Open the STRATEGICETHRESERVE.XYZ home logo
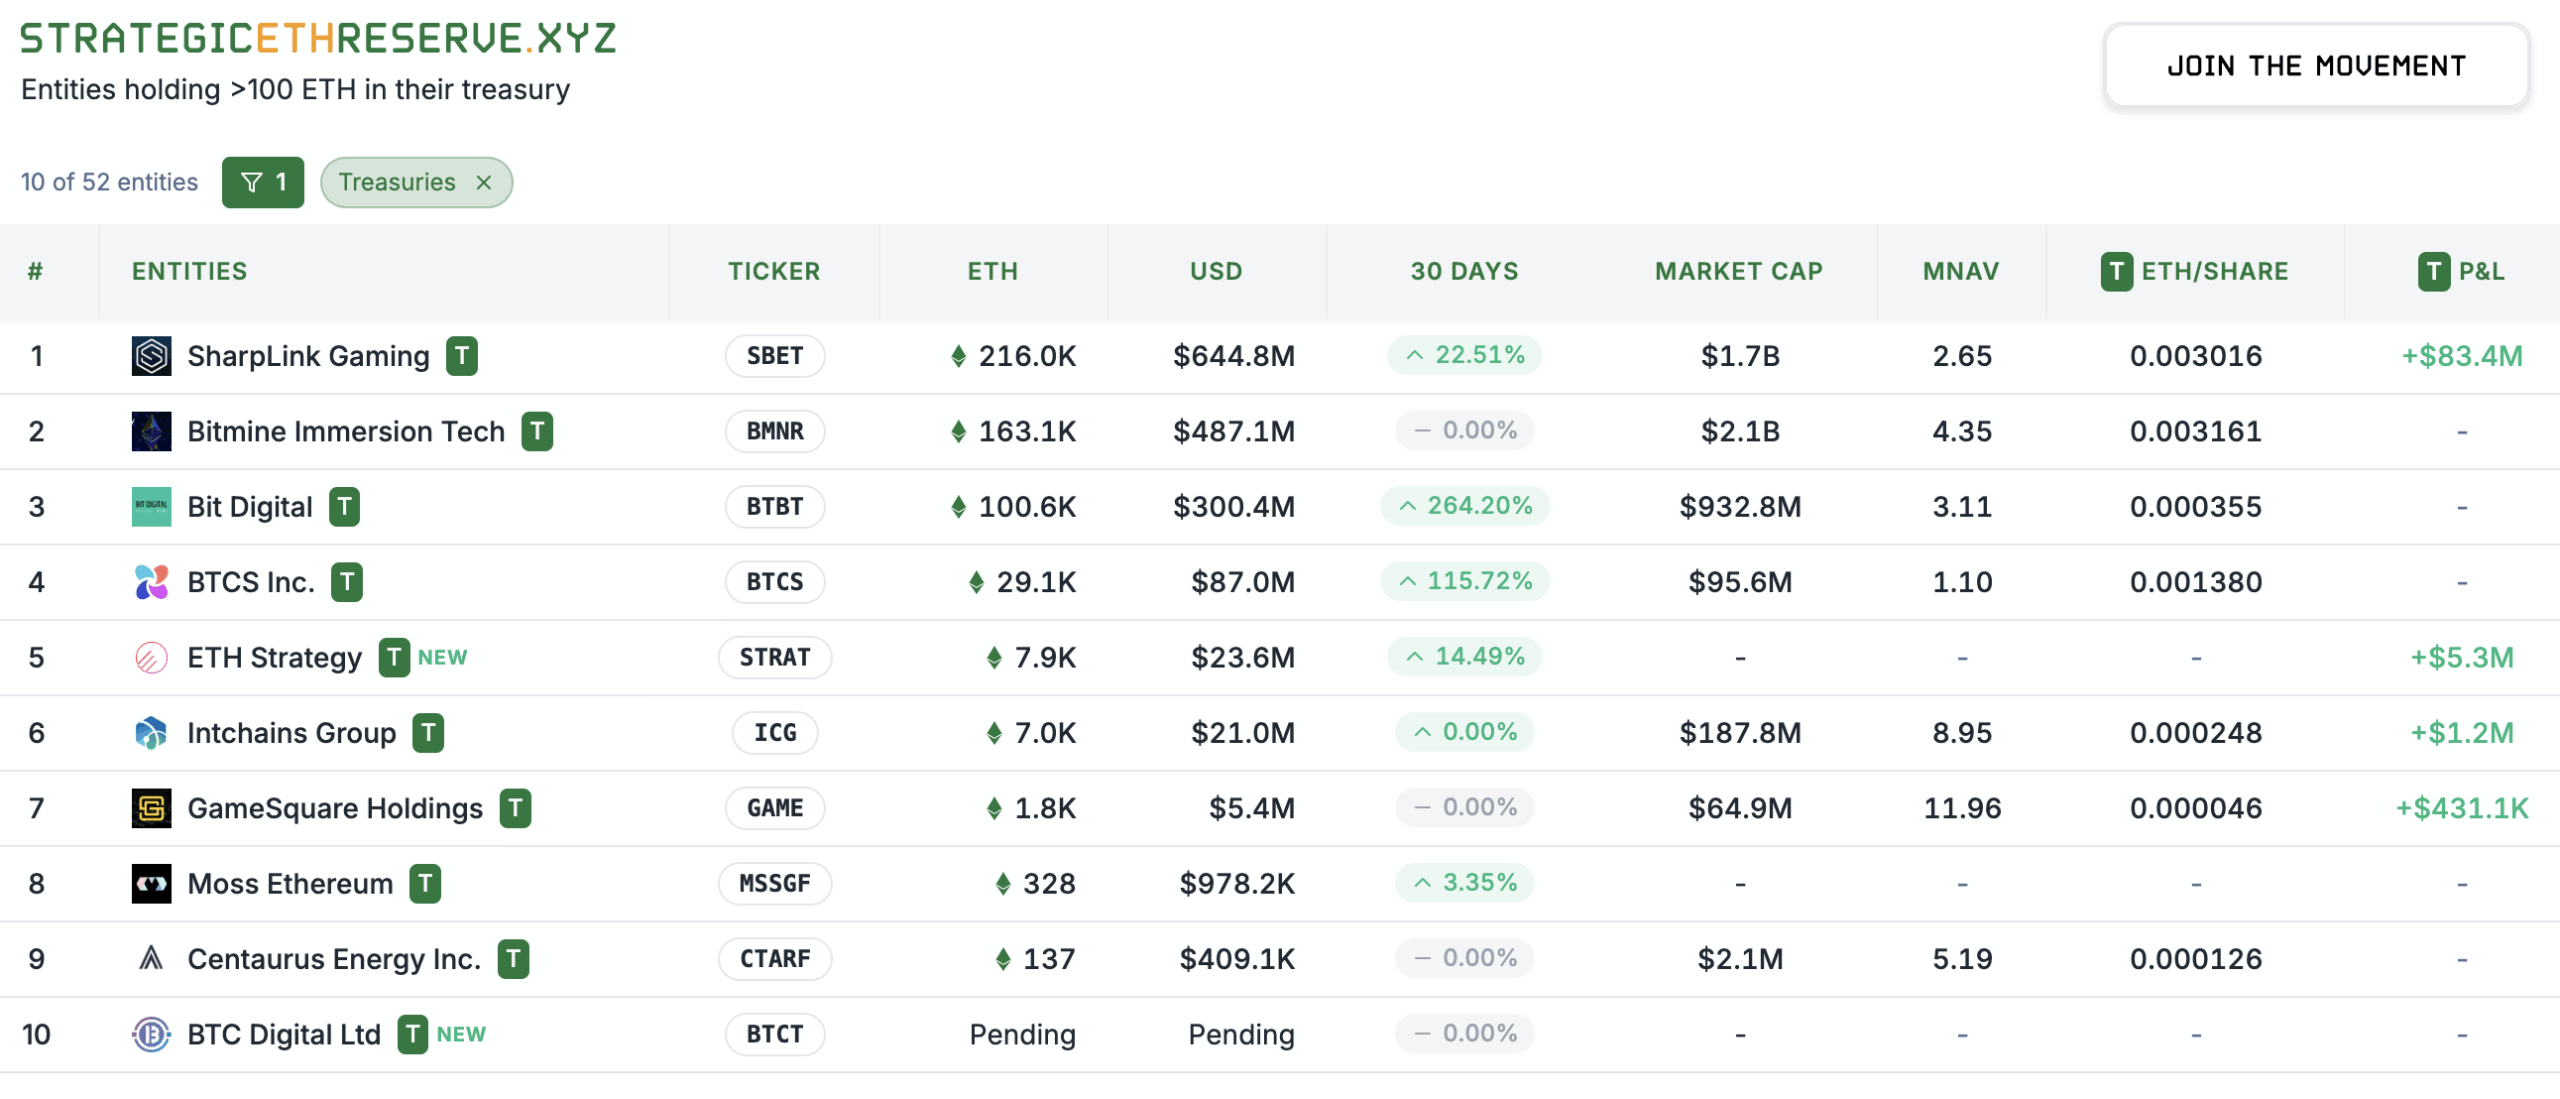 pos(318,38)
